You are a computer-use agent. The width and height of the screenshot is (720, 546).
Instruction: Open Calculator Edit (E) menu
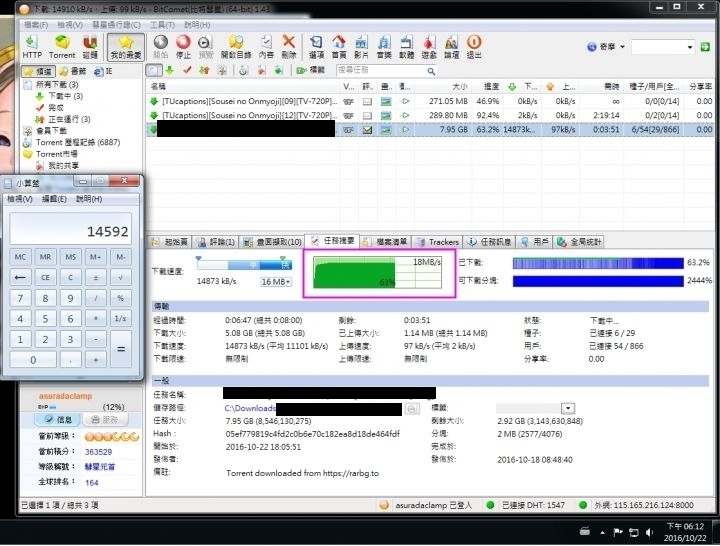tap(54, 199)
